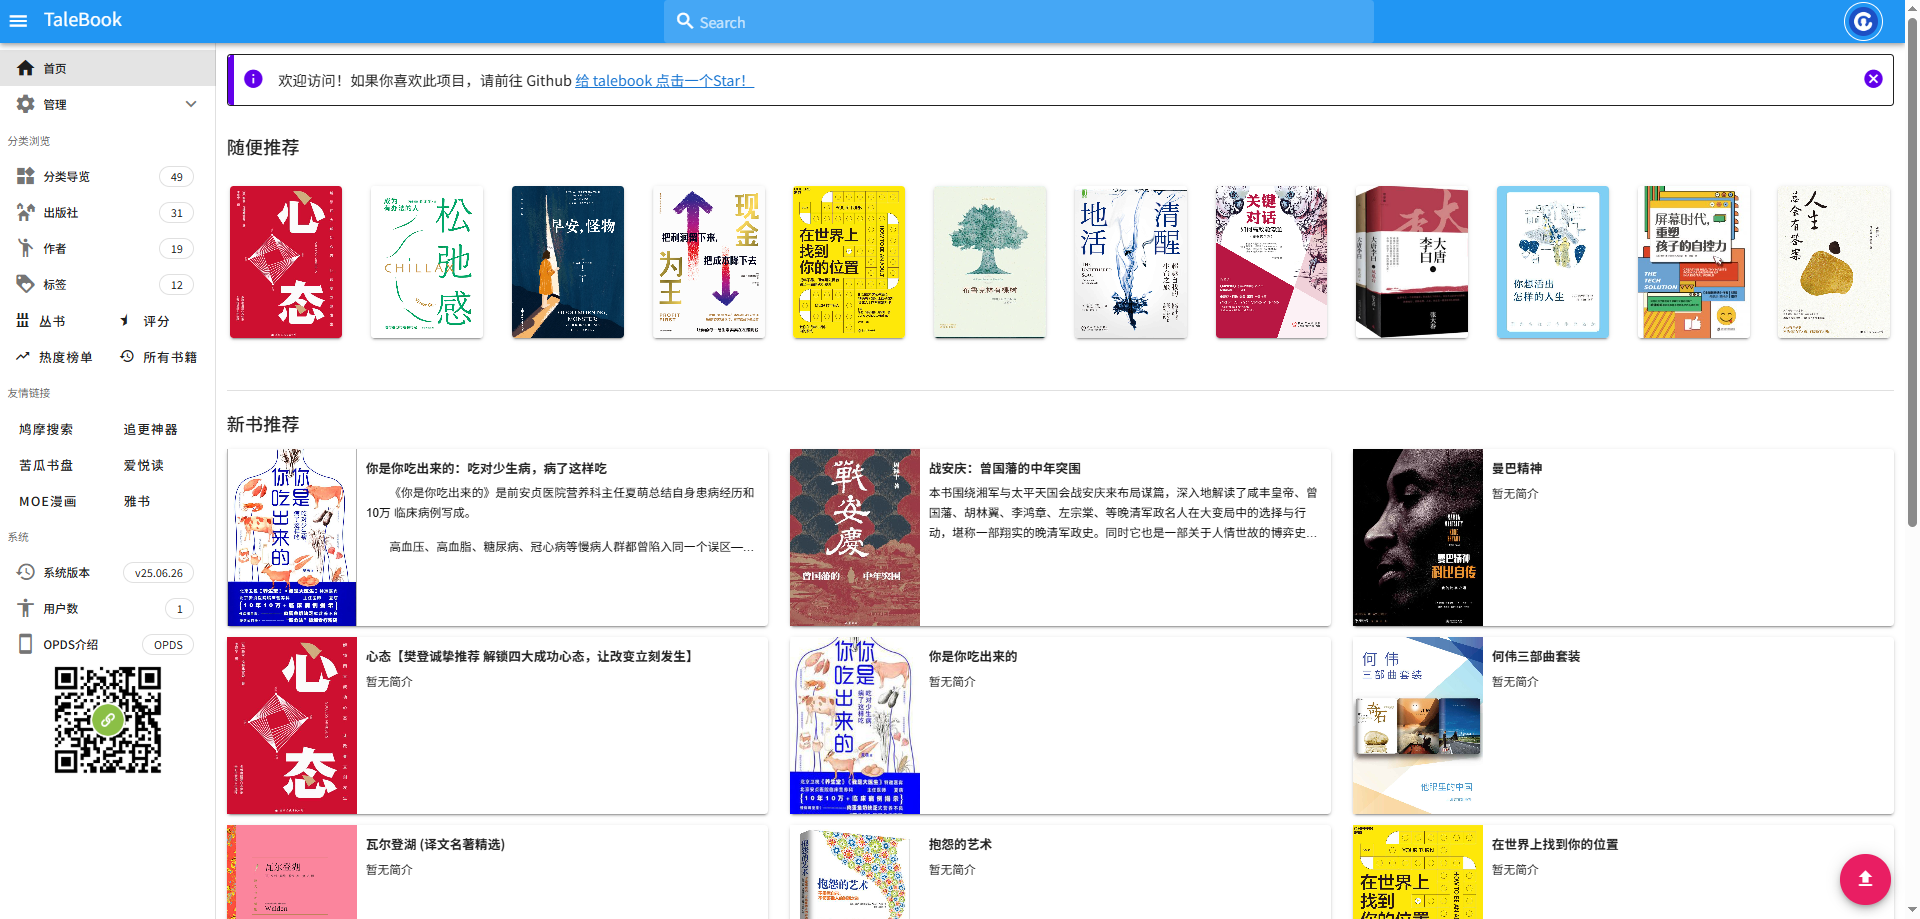Click the gear icon beside 管理
1920x919 pixels.
tap(25, 104)
